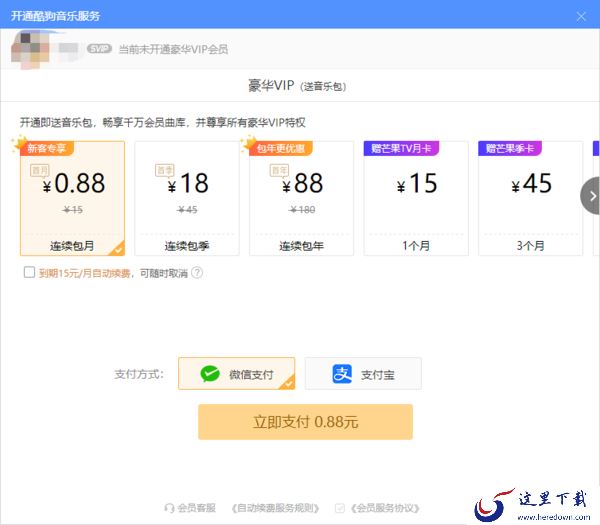Viewport: 600px width, 525px height.
Task: Click the 新客专享 badge
Action: point(46,148)
